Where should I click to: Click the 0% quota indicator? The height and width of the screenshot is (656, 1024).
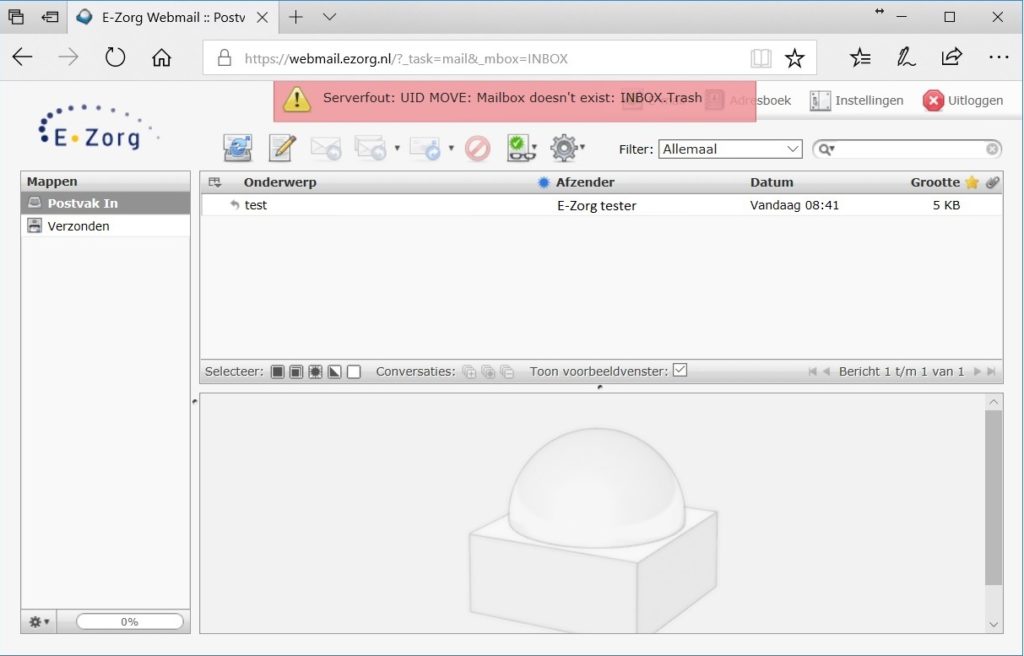point(127,621)
